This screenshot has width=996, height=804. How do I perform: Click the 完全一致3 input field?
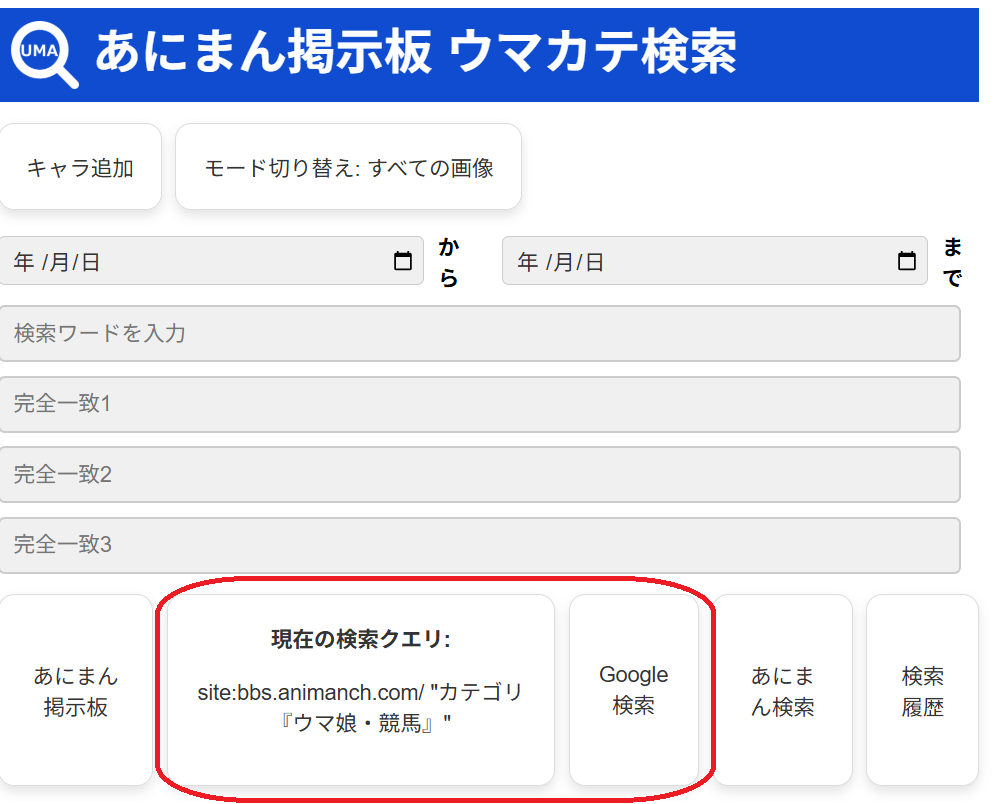point(480,545)
